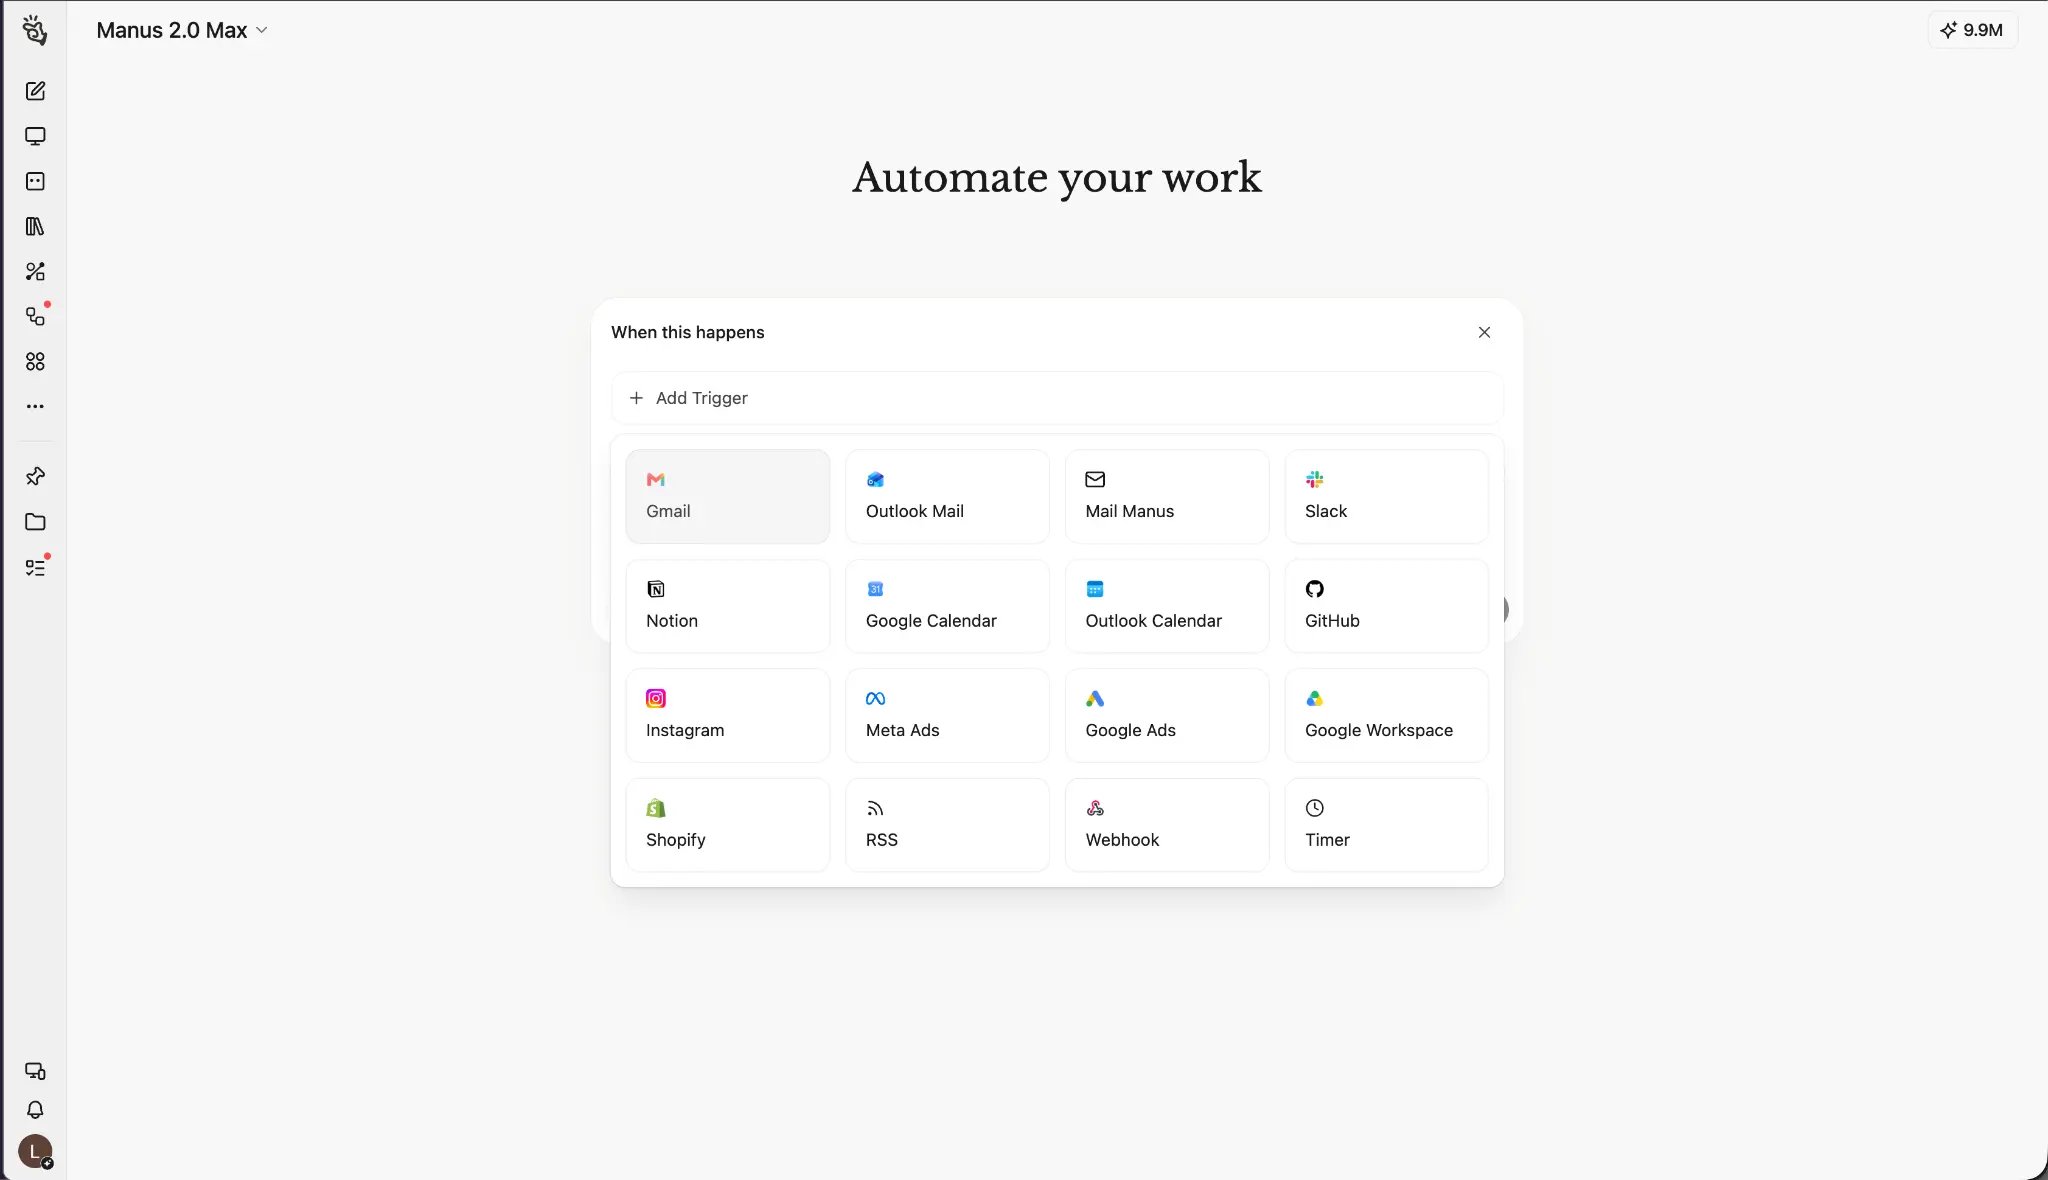Pick the Webhook trigger
The width and height of the screenshot is (2048, 1180).
[1167, 825]
